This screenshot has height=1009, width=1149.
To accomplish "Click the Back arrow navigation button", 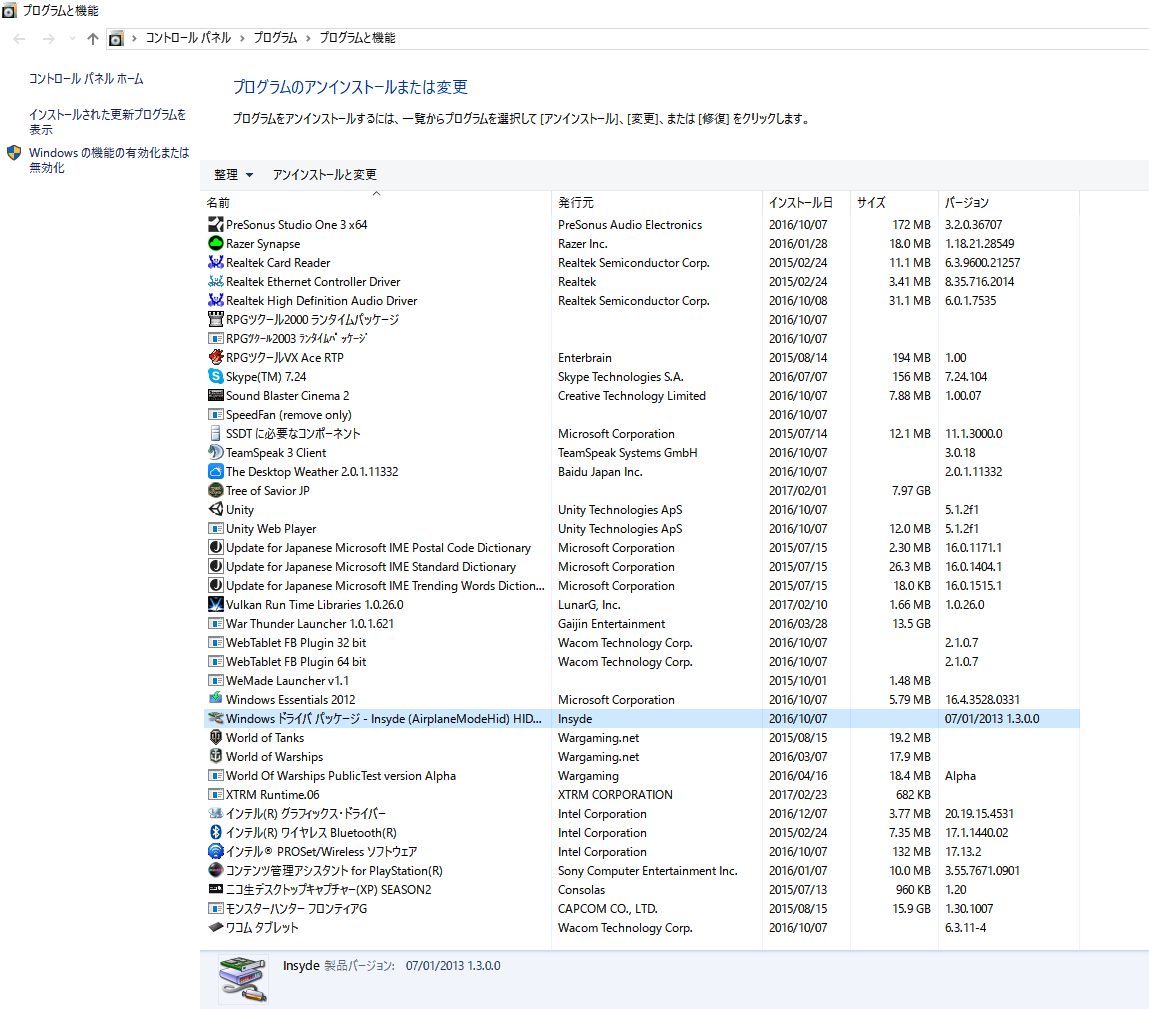I will 20,39.
